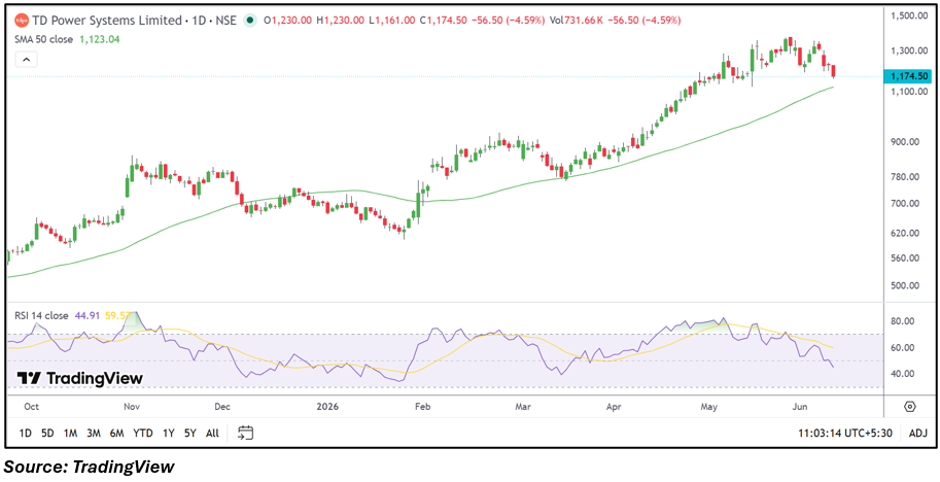Click the Nov label on time axis
The width and height of the screenshot is (940, 482).
[x=132, y=407]
